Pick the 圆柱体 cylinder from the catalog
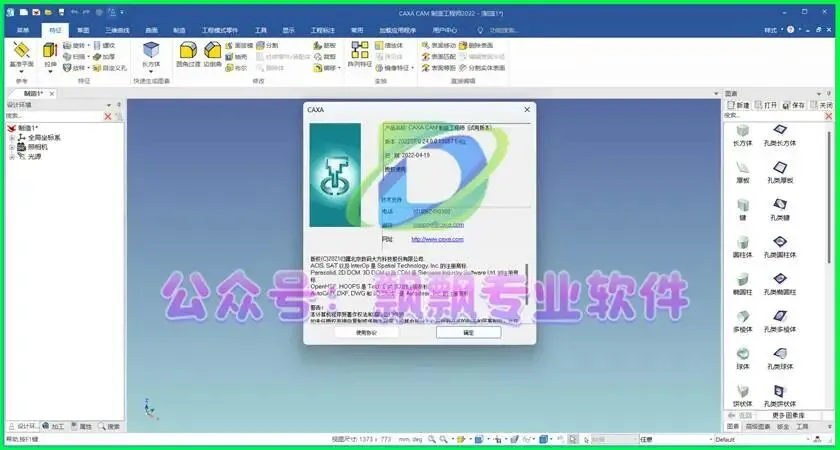The image size is (840, 450). click(x=742, y=247)
